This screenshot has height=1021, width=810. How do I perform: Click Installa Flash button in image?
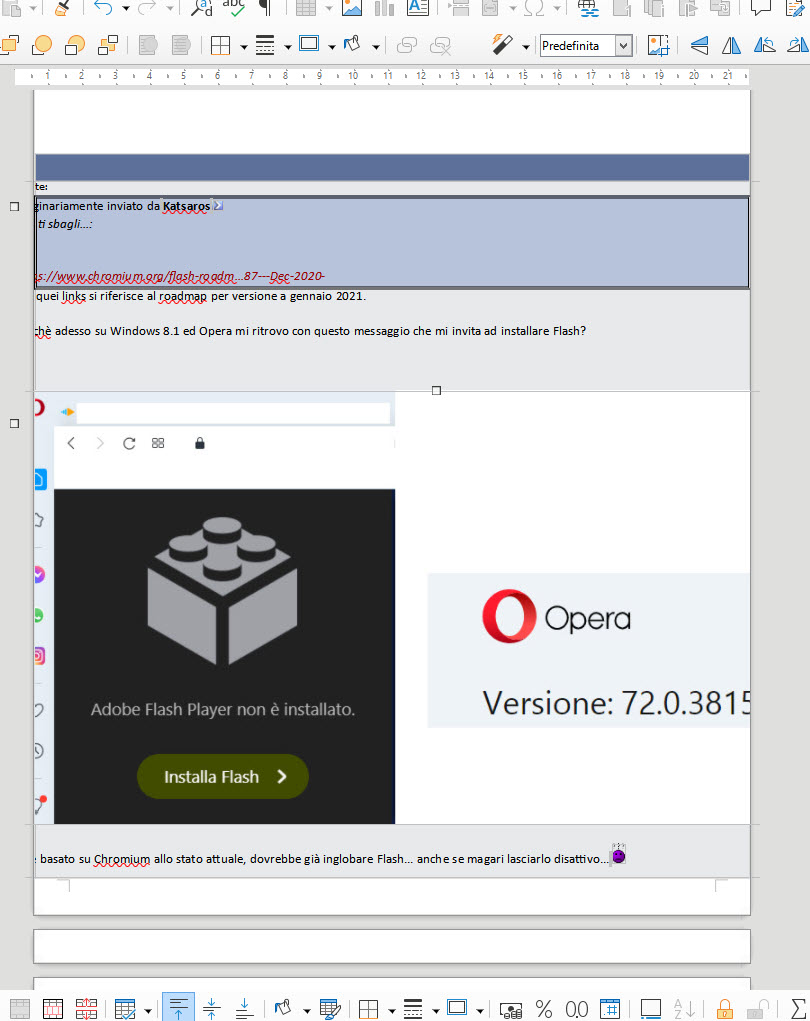223,777
